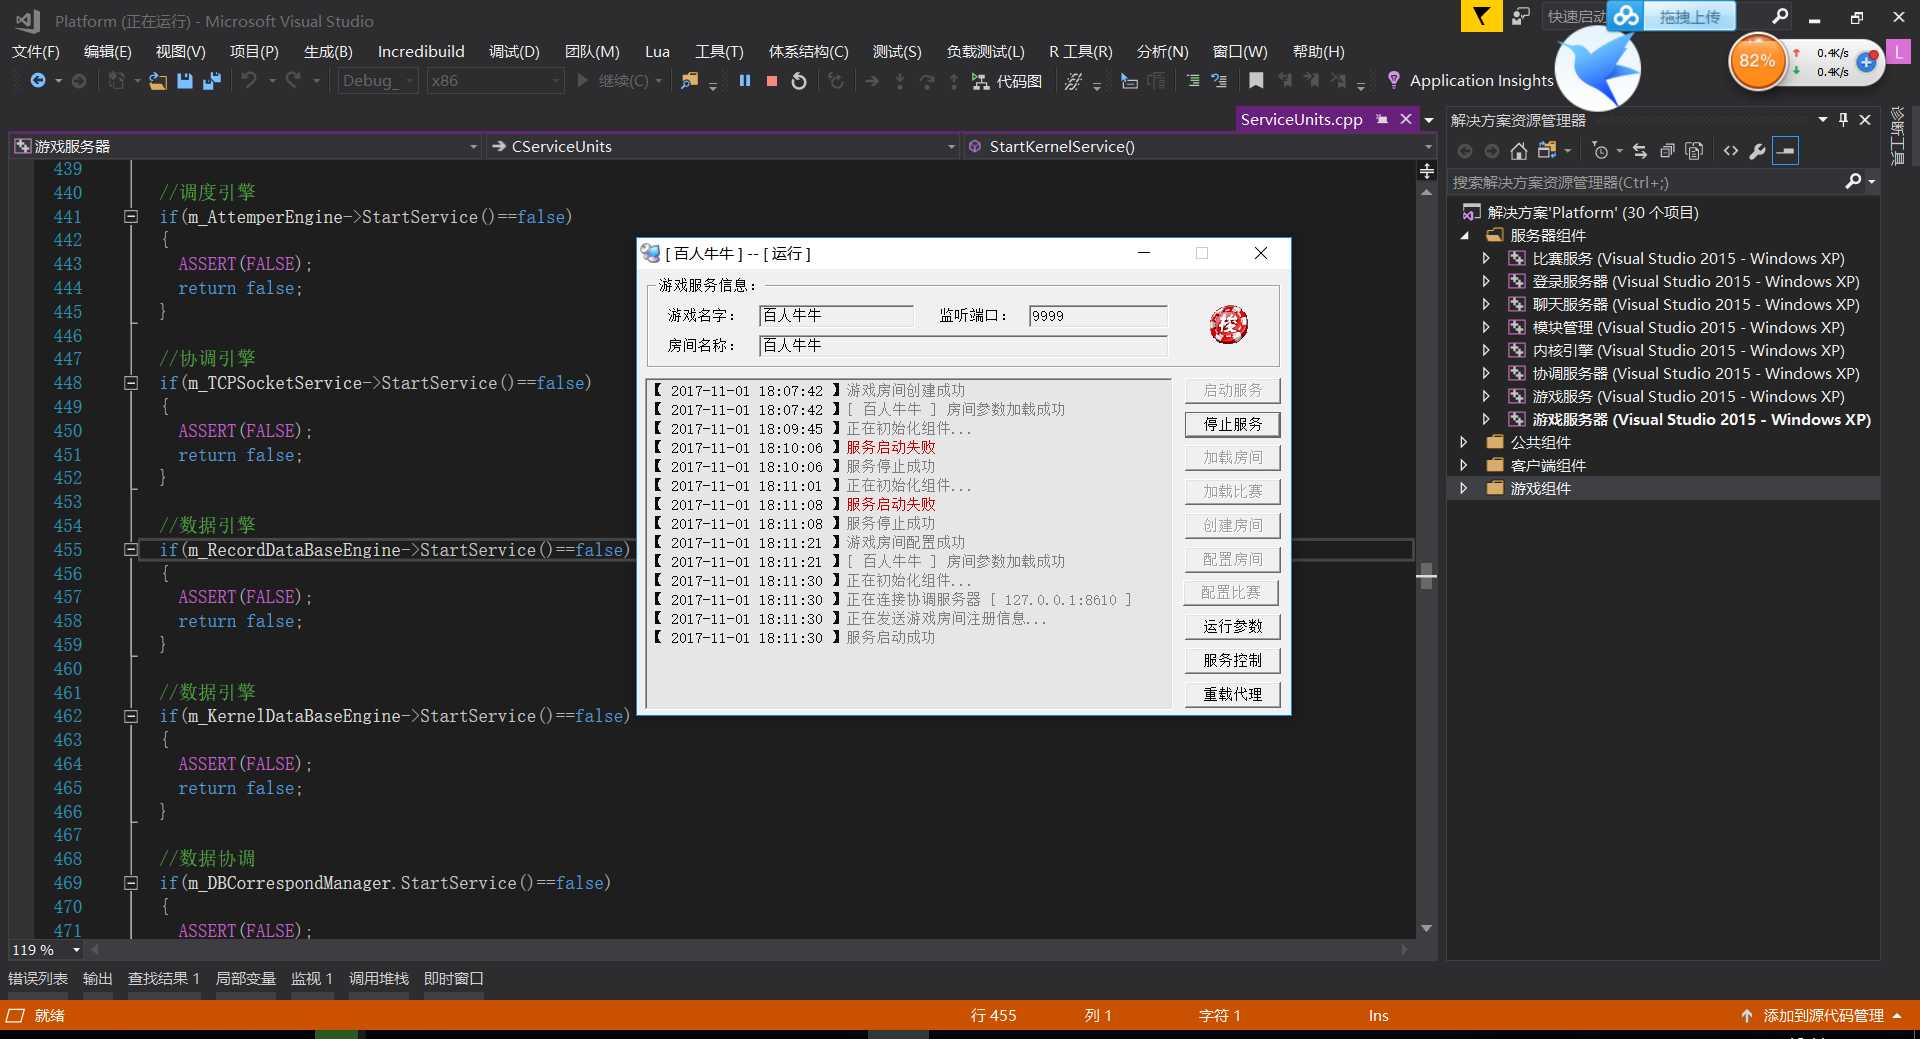Click 服务控制 button in the dialog
This screenshot has height=1039, width=1920.
[1232, 660]
